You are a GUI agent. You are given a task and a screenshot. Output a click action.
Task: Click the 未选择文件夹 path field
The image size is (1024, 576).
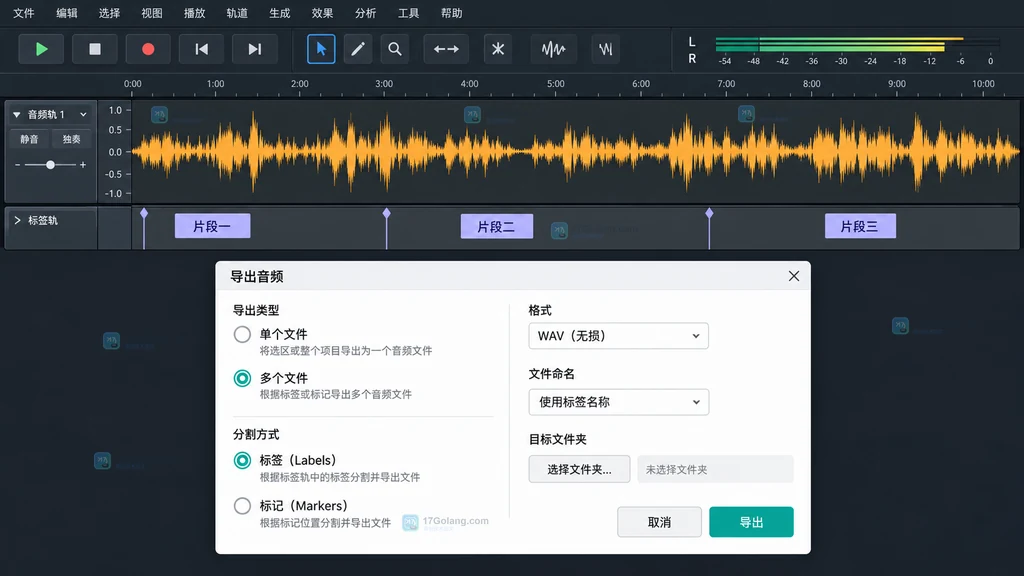click(715, 469)
